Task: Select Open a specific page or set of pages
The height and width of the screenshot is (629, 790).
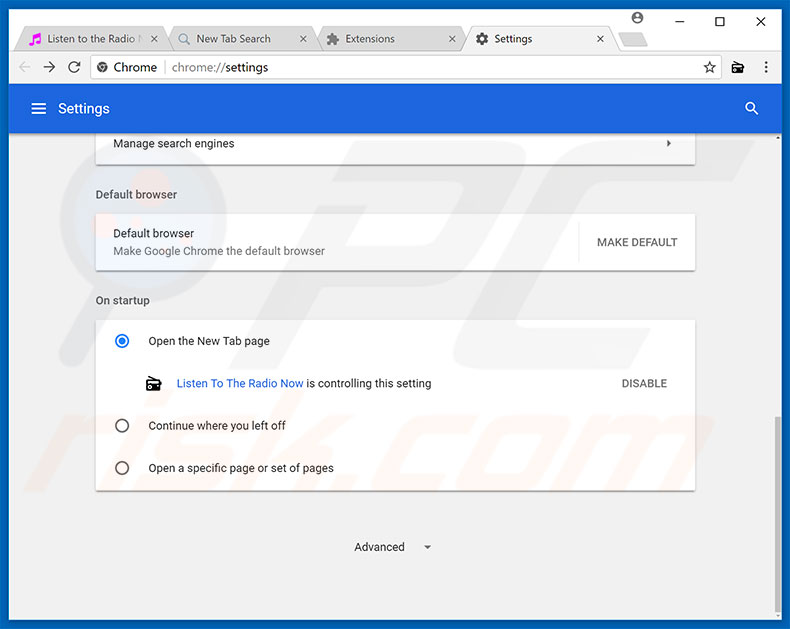Action: coord(122,468)
